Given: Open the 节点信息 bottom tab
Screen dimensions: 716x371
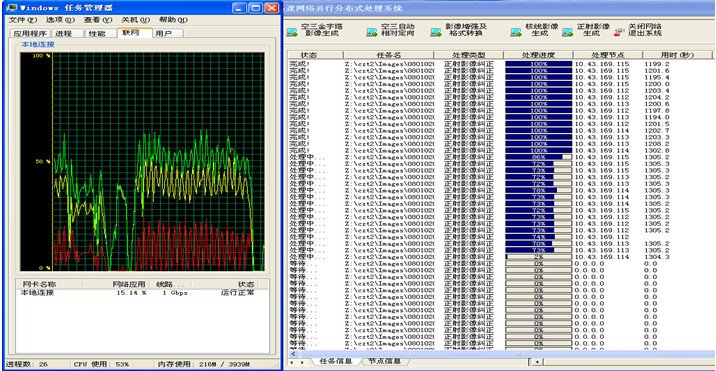Looking at the screenshot, I should tap(383, 361).
